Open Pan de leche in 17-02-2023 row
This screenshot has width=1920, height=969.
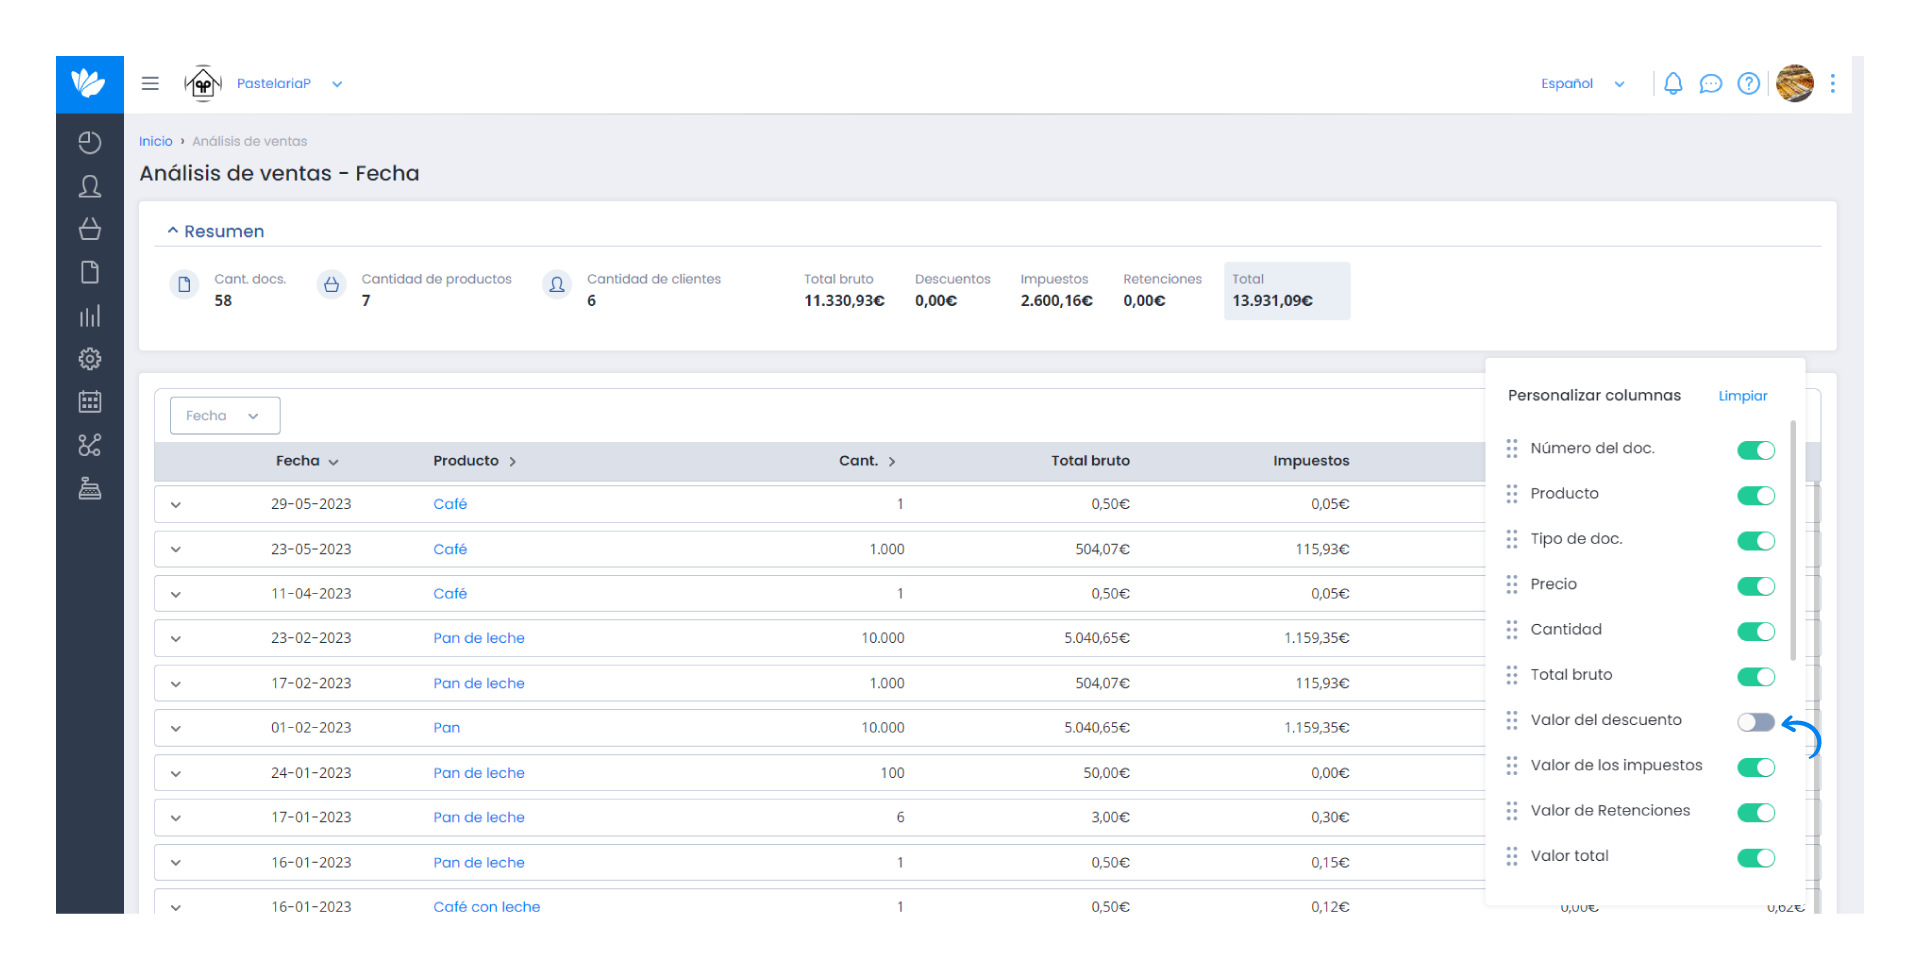[479, 683]
